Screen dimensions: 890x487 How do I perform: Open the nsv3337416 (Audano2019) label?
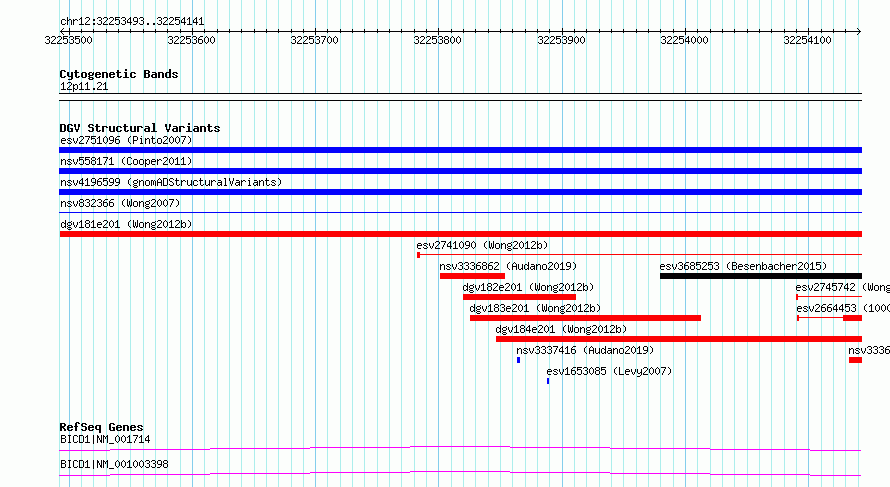(585, 350)
